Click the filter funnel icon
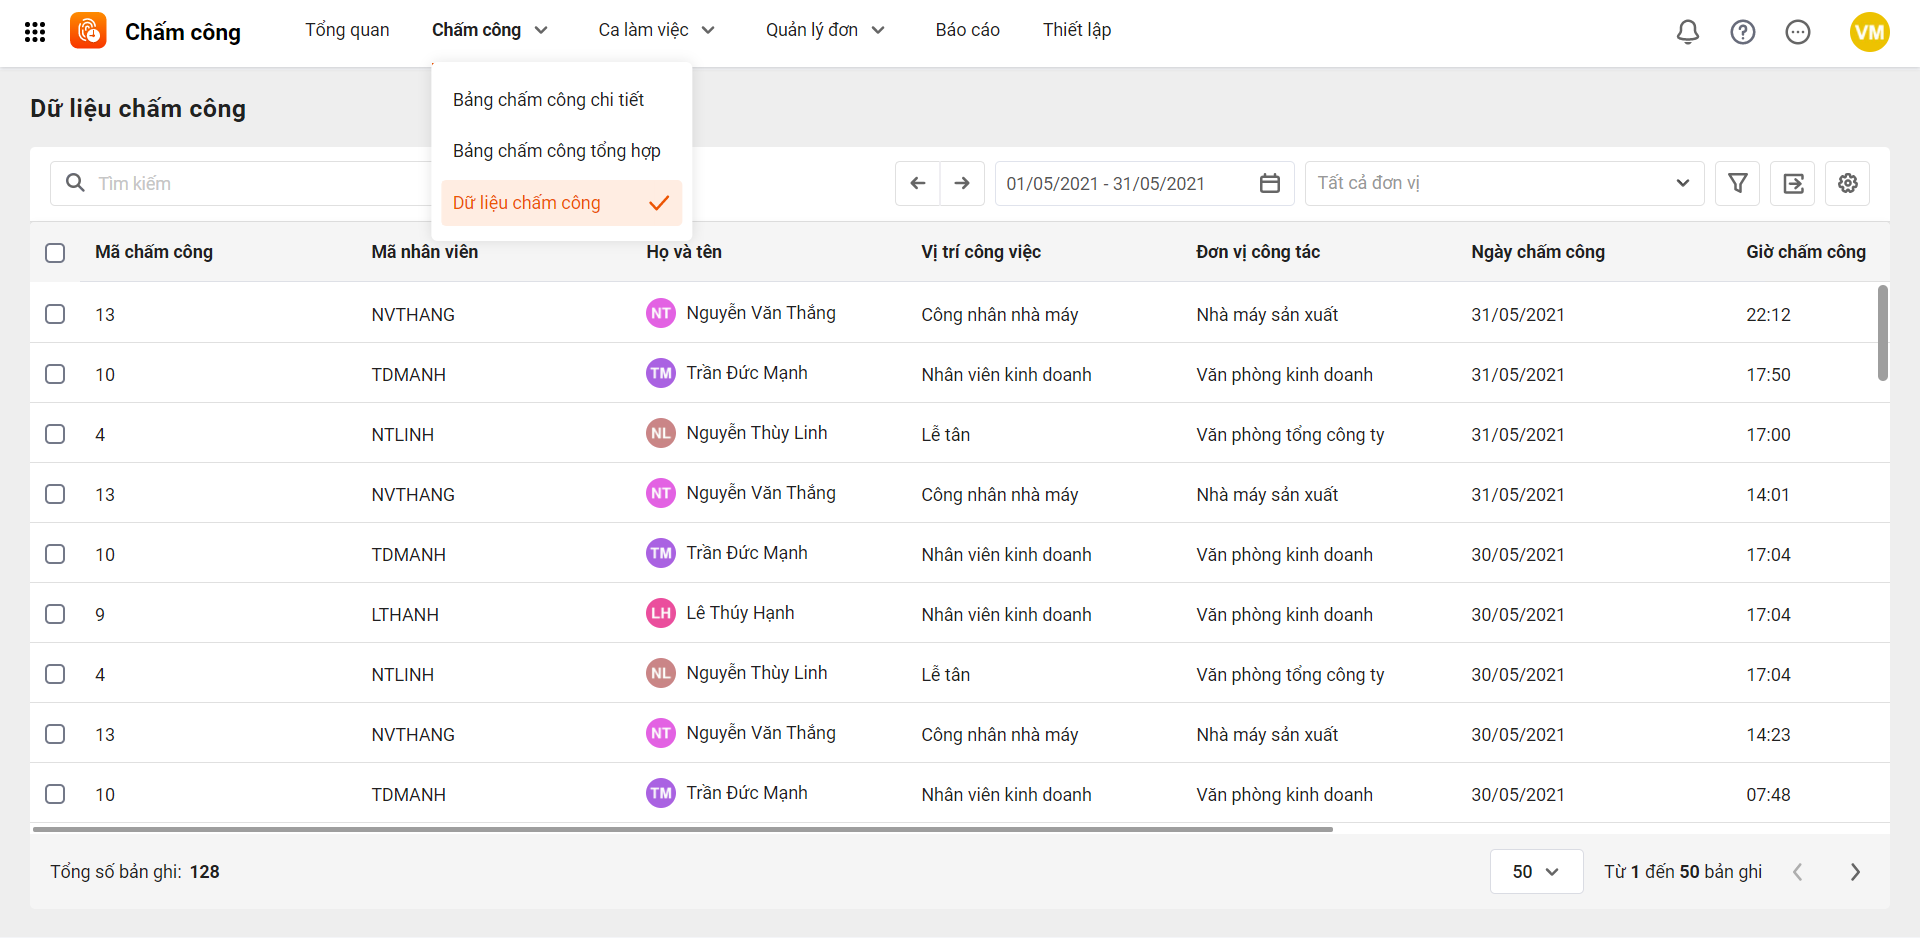 click(1737, 183)
